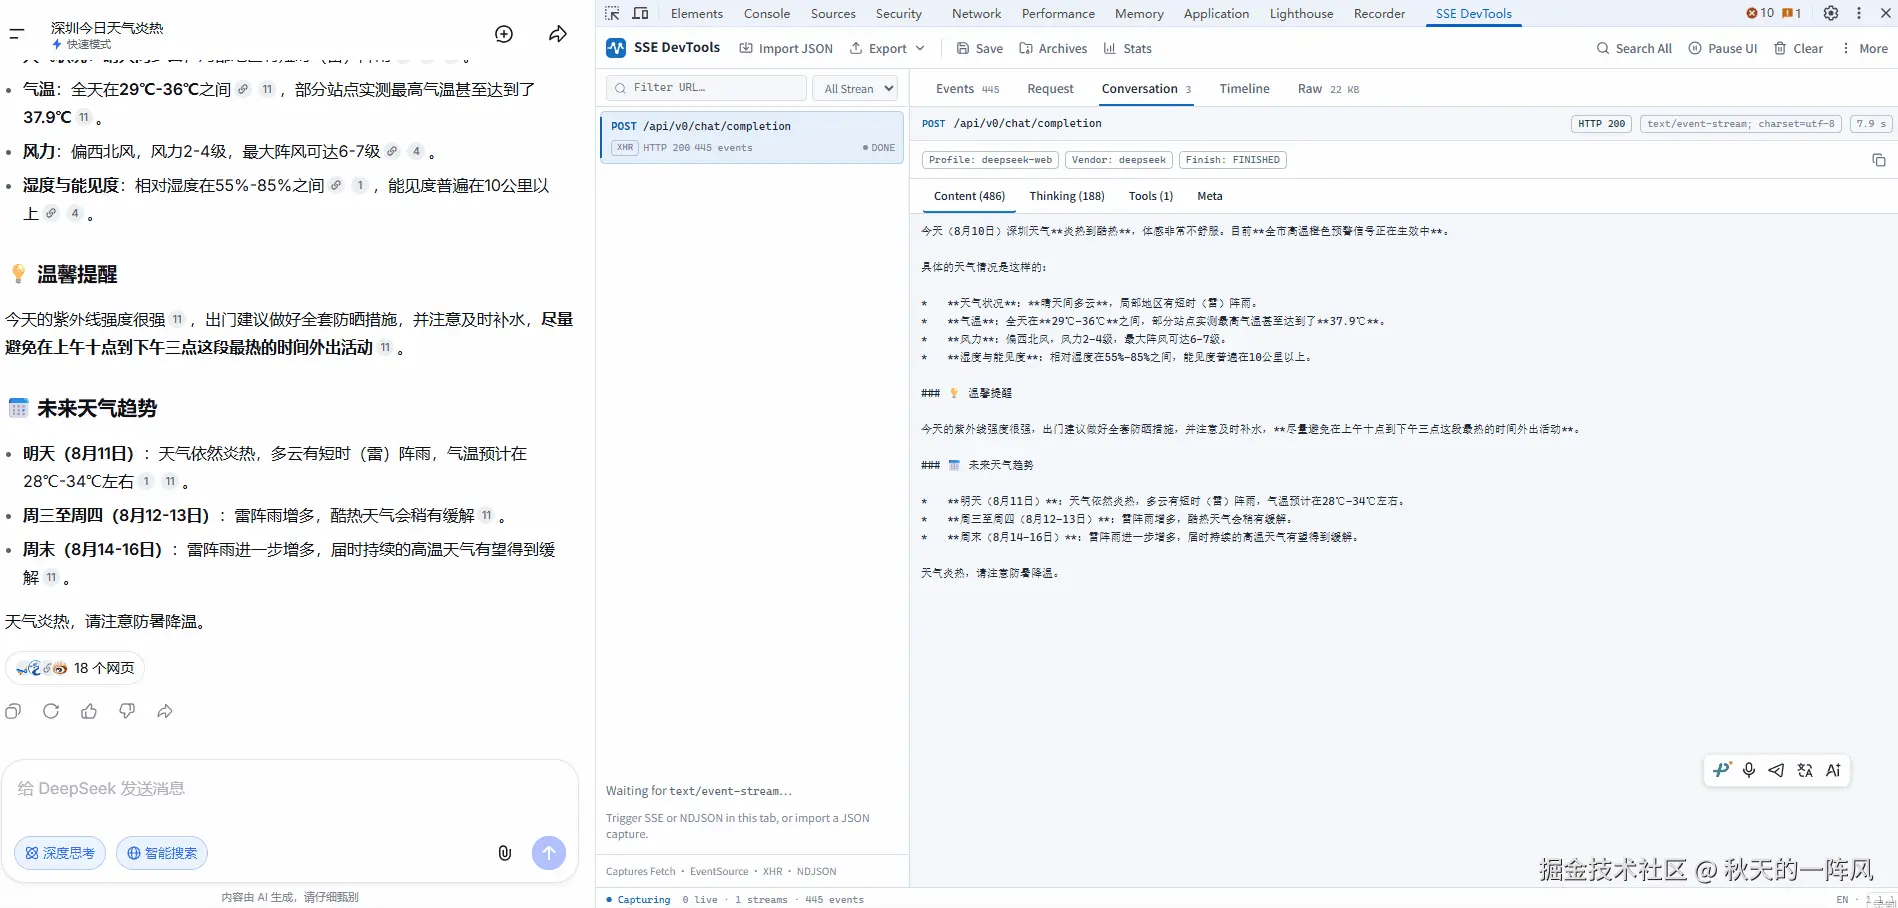Click share arrow below the reply
1898x908 pixels.
coord(165,711)
